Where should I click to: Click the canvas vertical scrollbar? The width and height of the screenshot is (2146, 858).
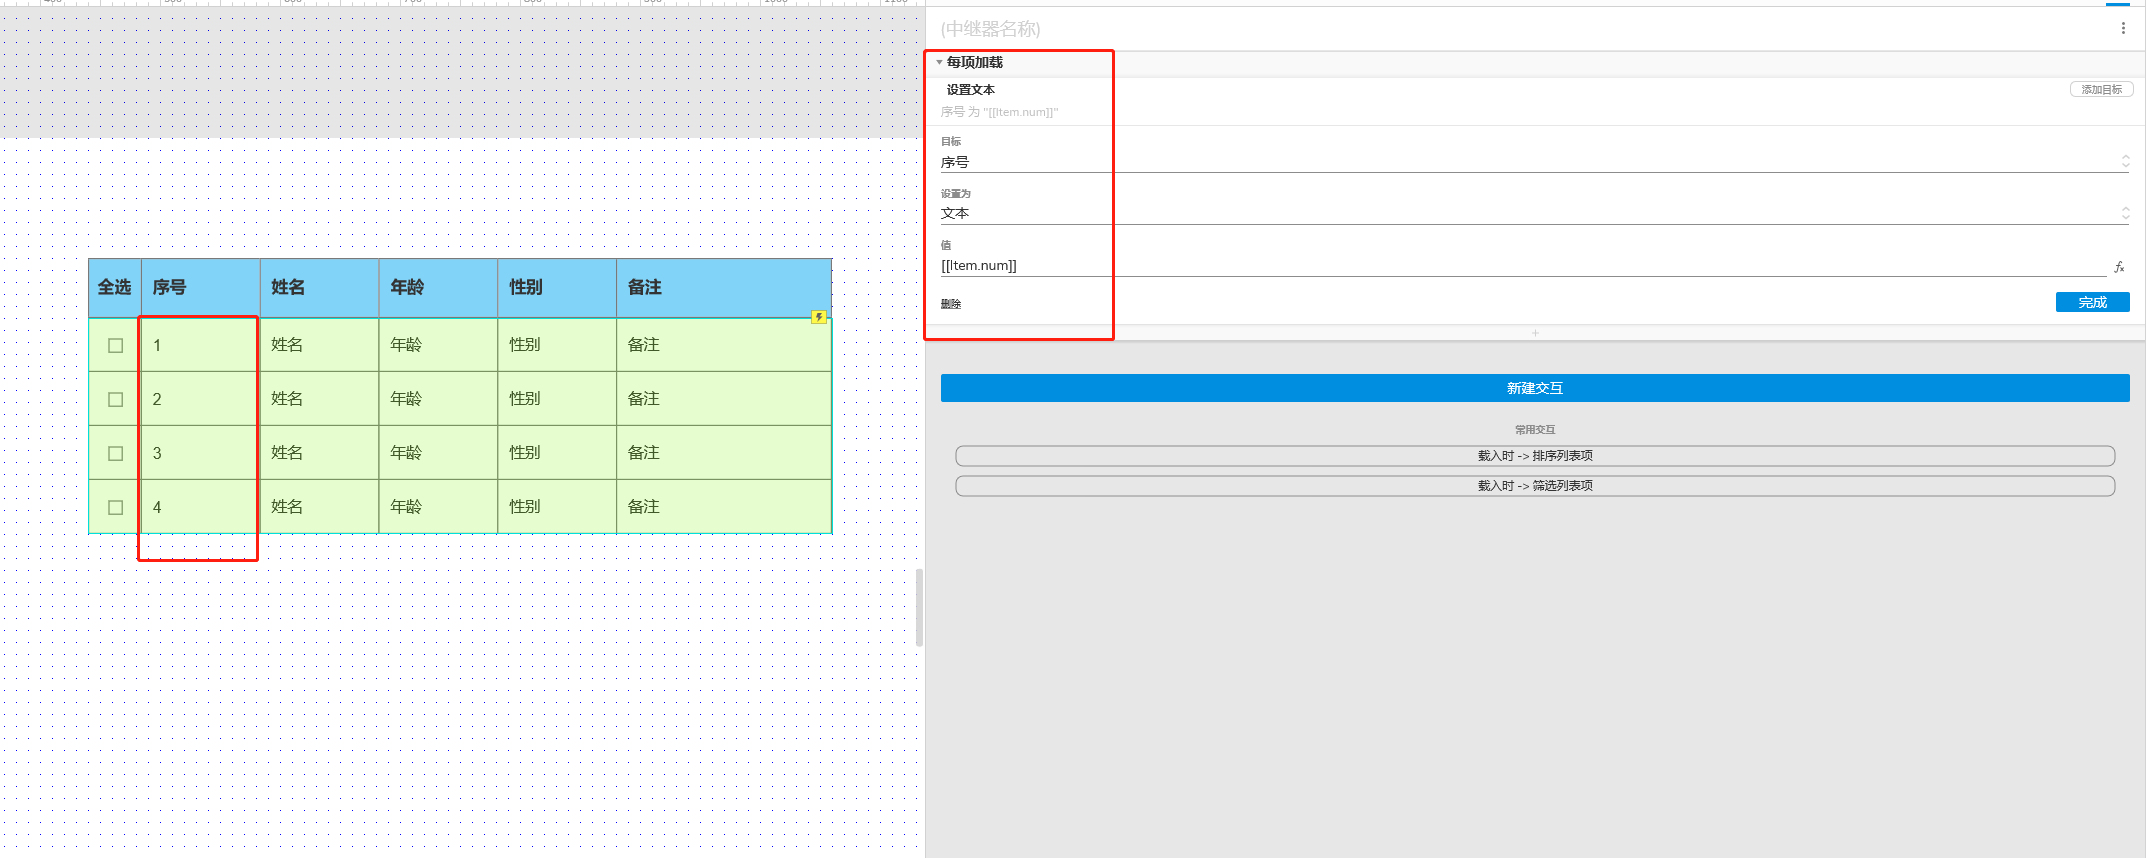click(x=919, y=607)
